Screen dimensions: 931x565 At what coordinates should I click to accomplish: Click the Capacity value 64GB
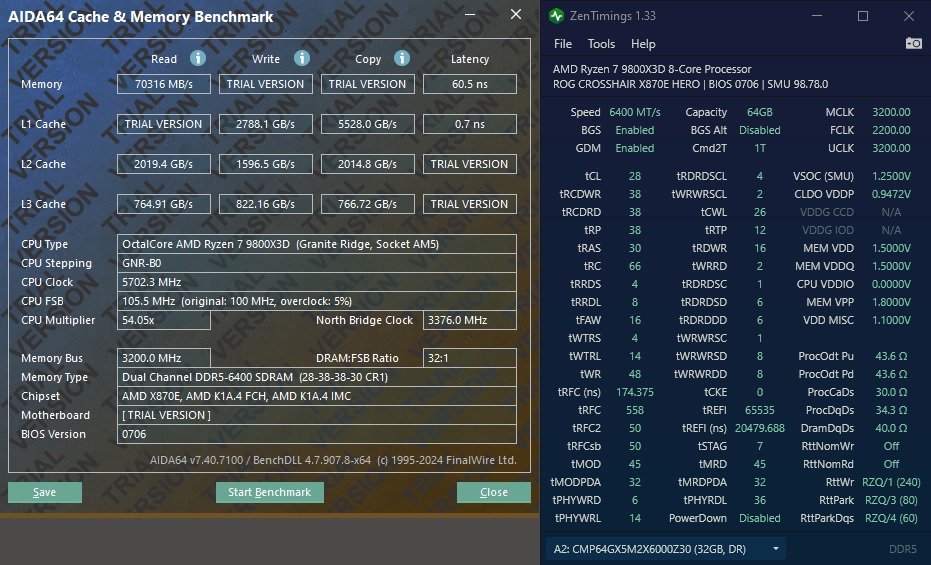coord(759,112)
